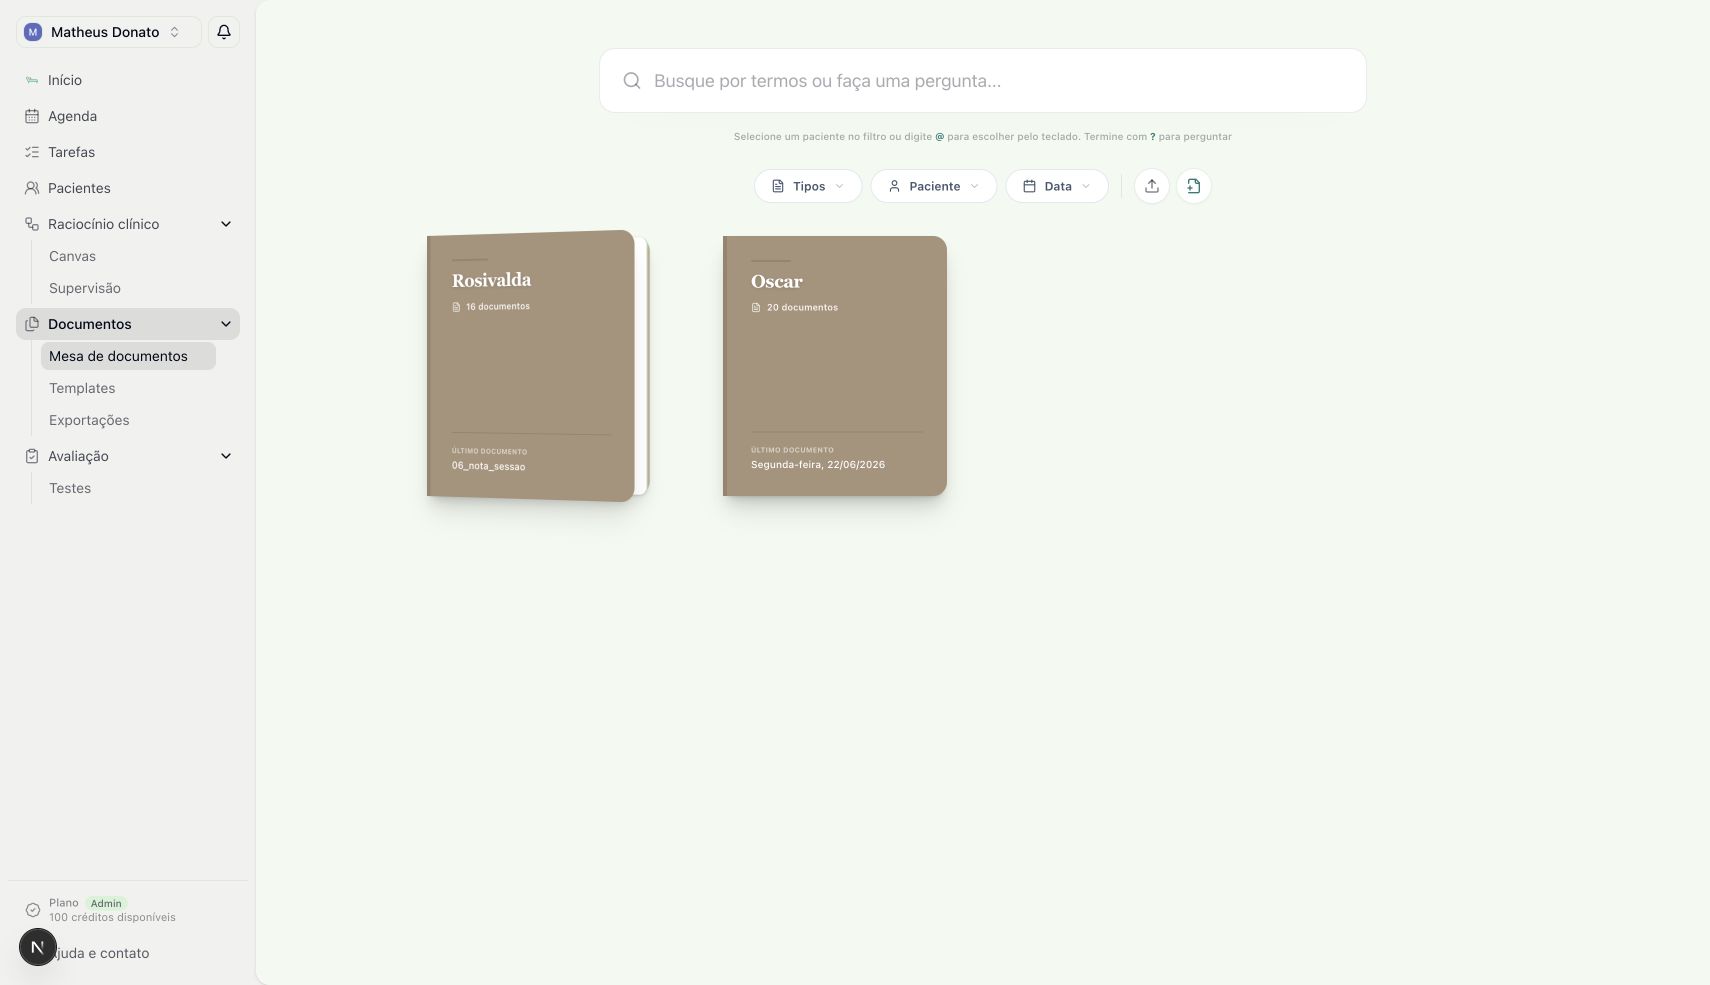Click the 16 documentos label
The image size is (1710, 985).
coord(498,307)
